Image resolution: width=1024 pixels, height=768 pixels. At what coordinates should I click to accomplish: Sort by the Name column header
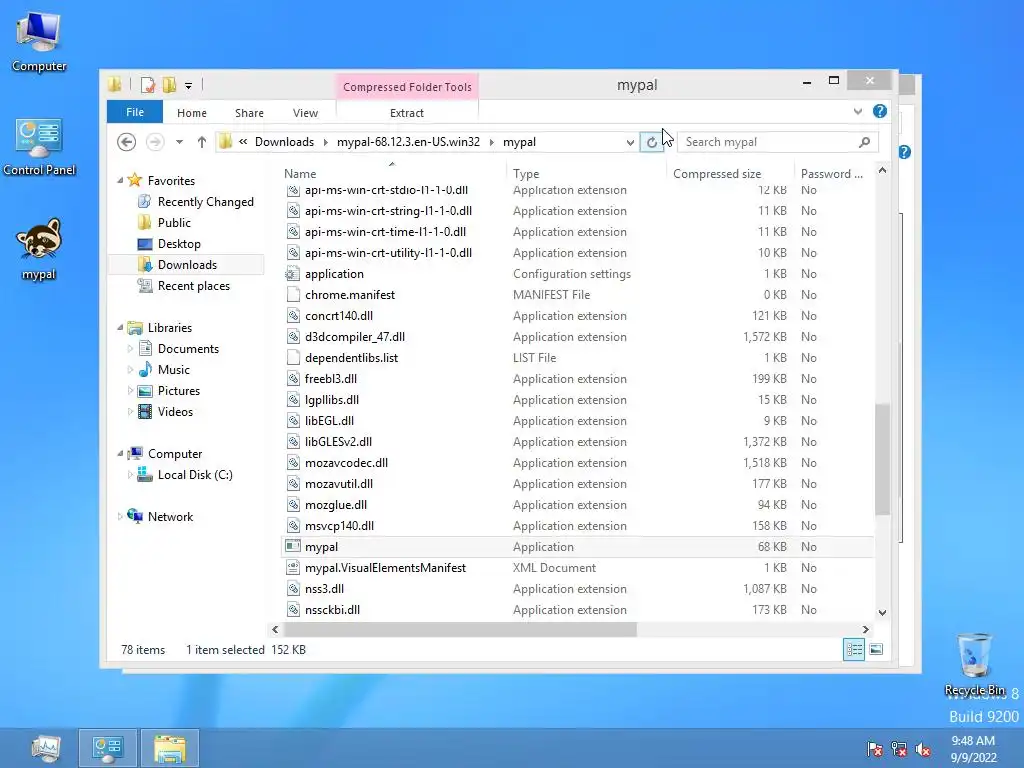pyautogui.click(x=392, y=174)
